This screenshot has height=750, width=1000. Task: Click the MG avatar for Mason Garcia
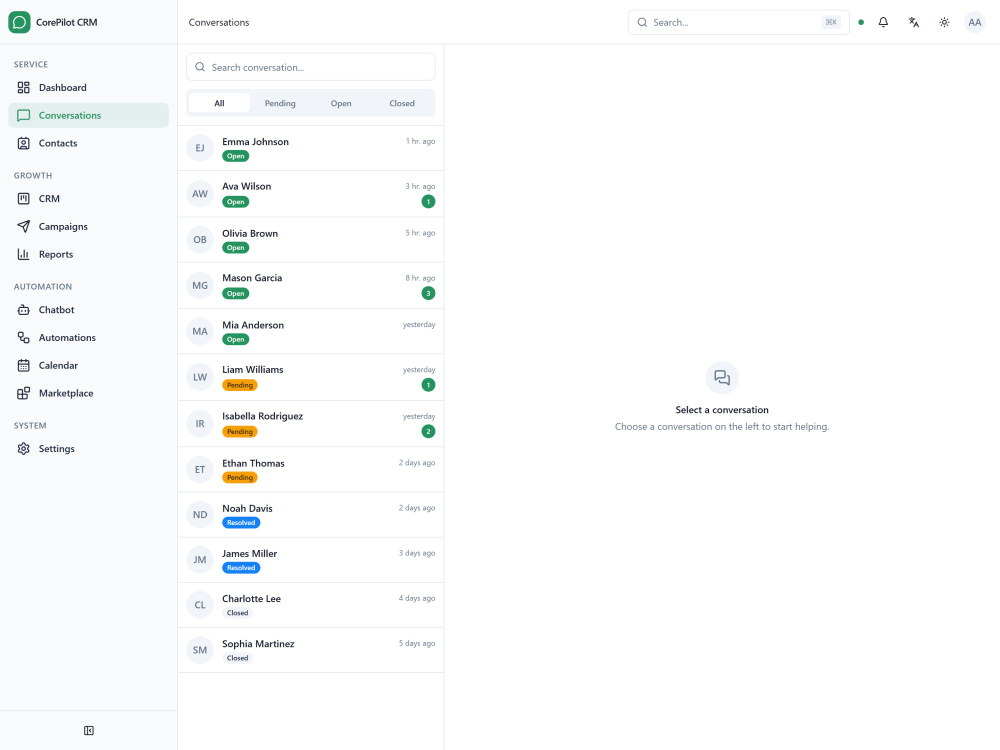tap(200, 286)
